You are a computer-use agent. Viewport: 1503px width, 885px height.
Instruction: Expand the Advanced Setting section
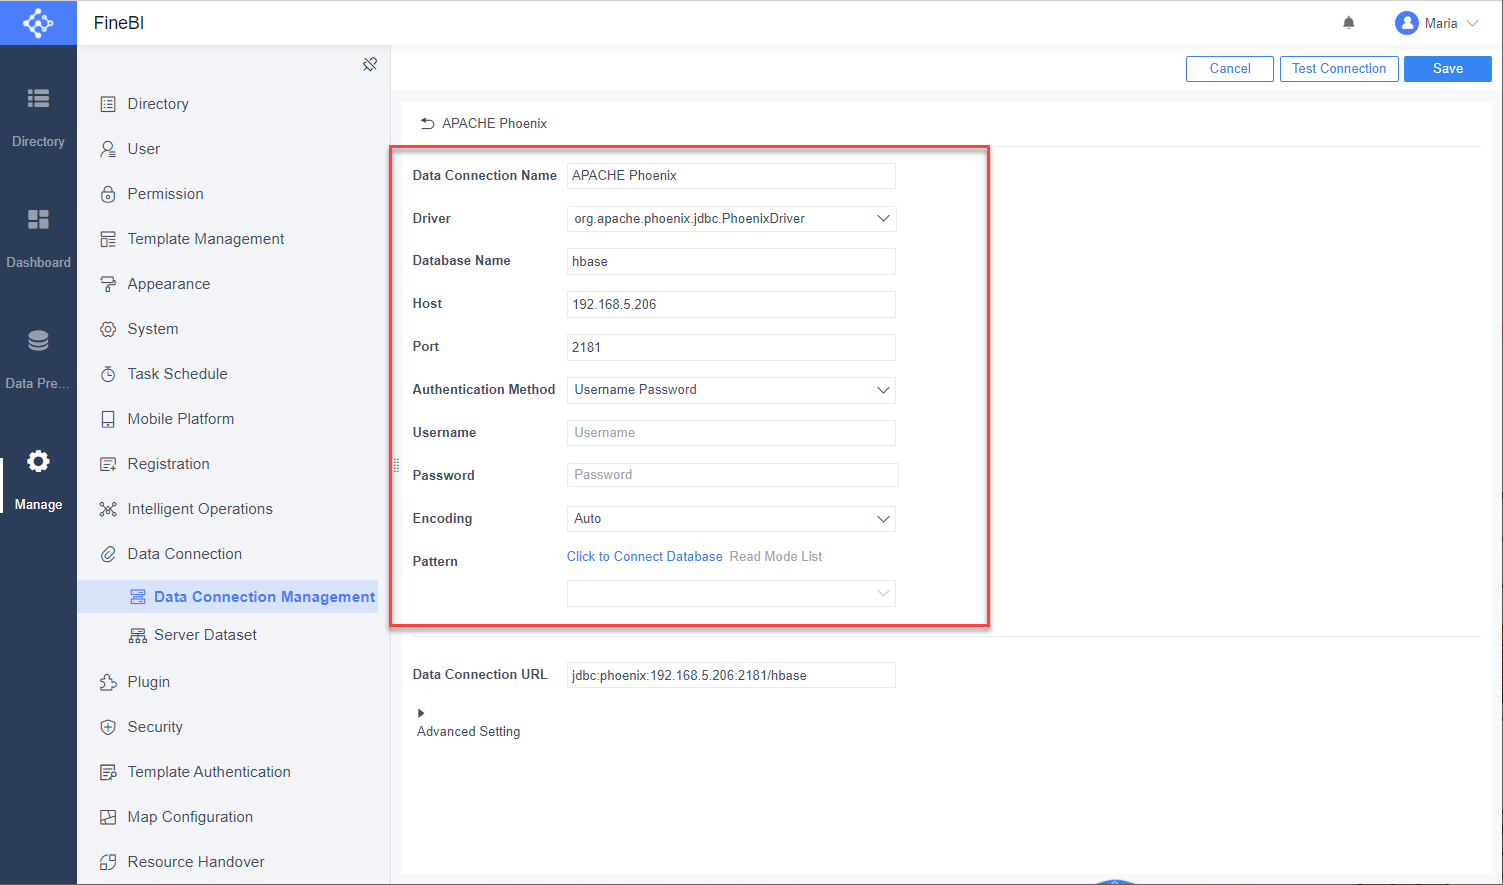point(467,722)
